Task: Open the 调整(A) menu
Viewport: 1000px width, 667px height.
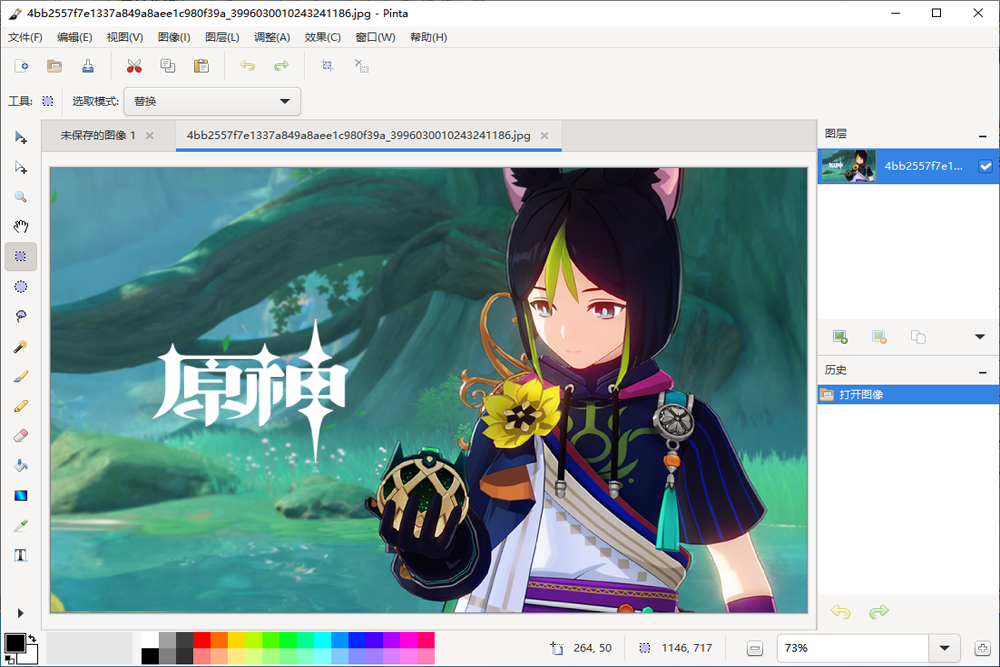Action: 272,37
